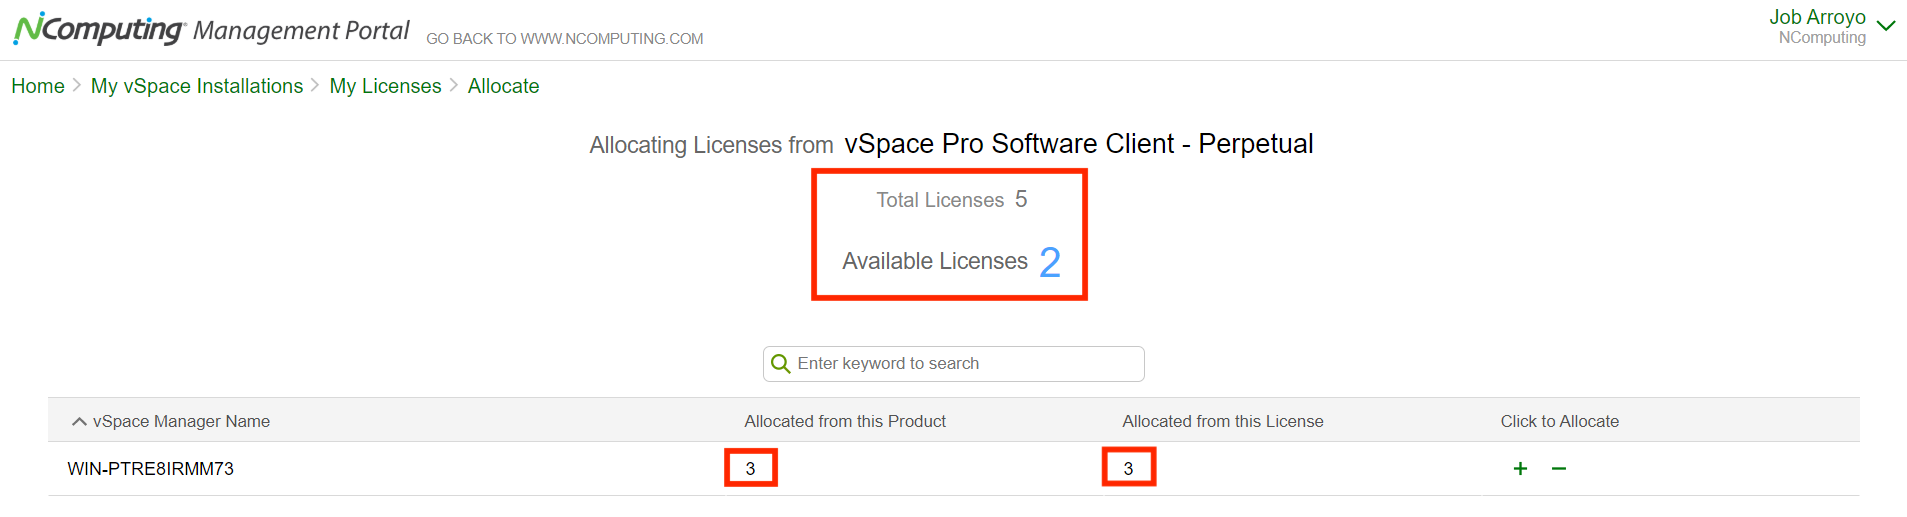Expand the Job Arroyo user menu chevron
The image size is (1907, 517).
[1886, 26]
